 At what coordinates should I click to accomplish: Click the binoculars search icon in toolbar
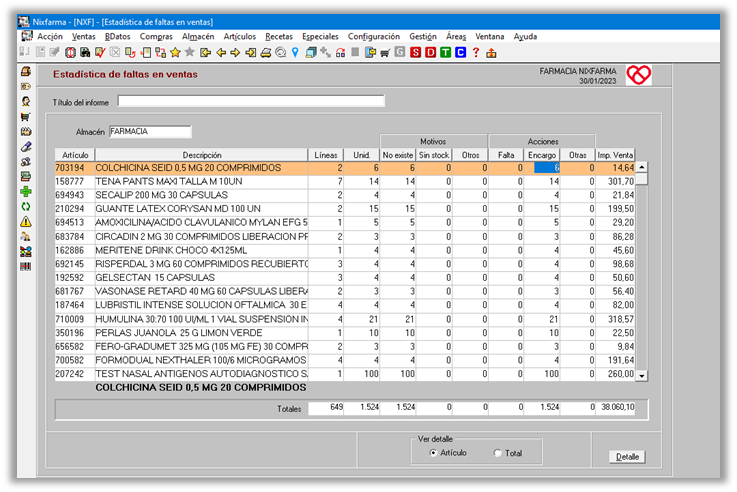pos(85,53)
